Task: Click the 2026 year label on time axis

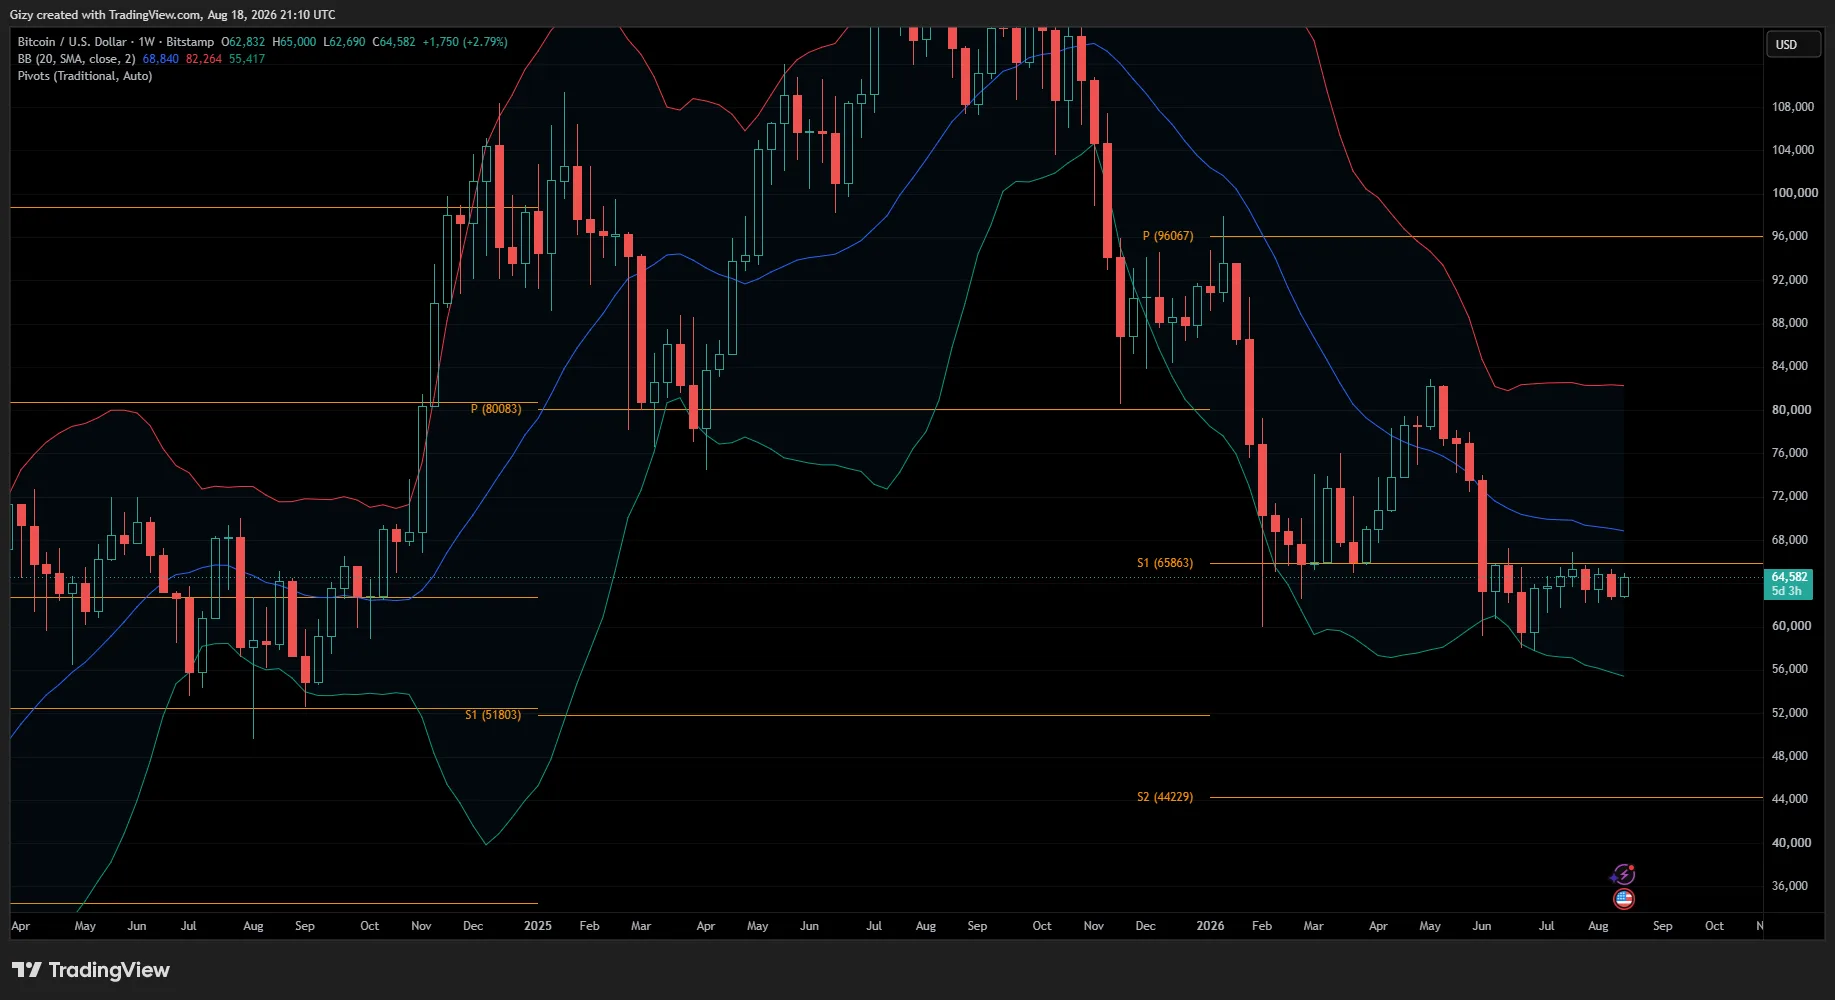Action: (1210, 926)
